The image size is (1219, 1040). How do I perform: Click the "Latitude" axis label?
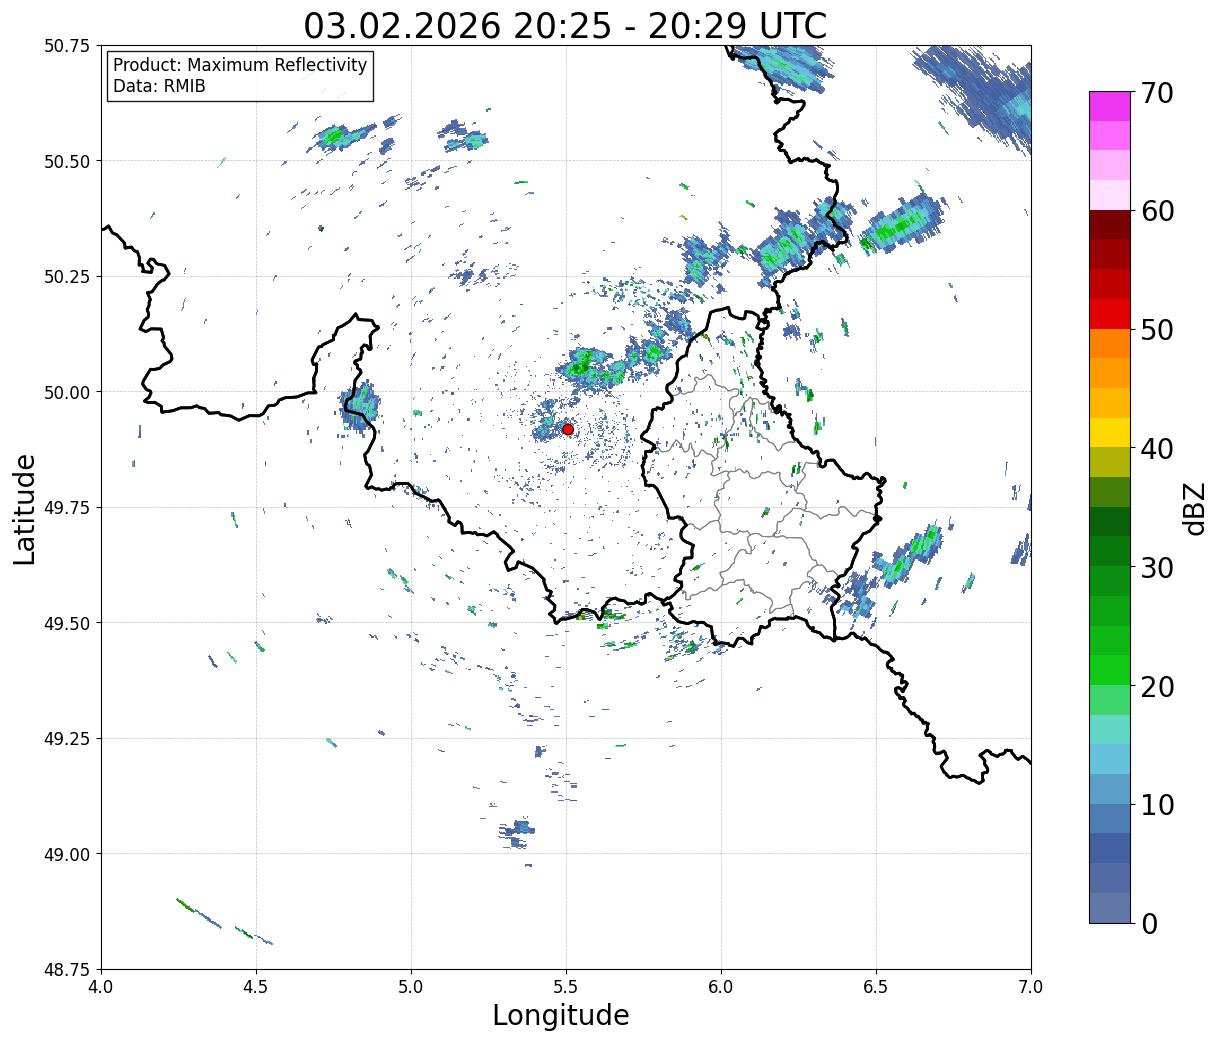coord(25,509)
